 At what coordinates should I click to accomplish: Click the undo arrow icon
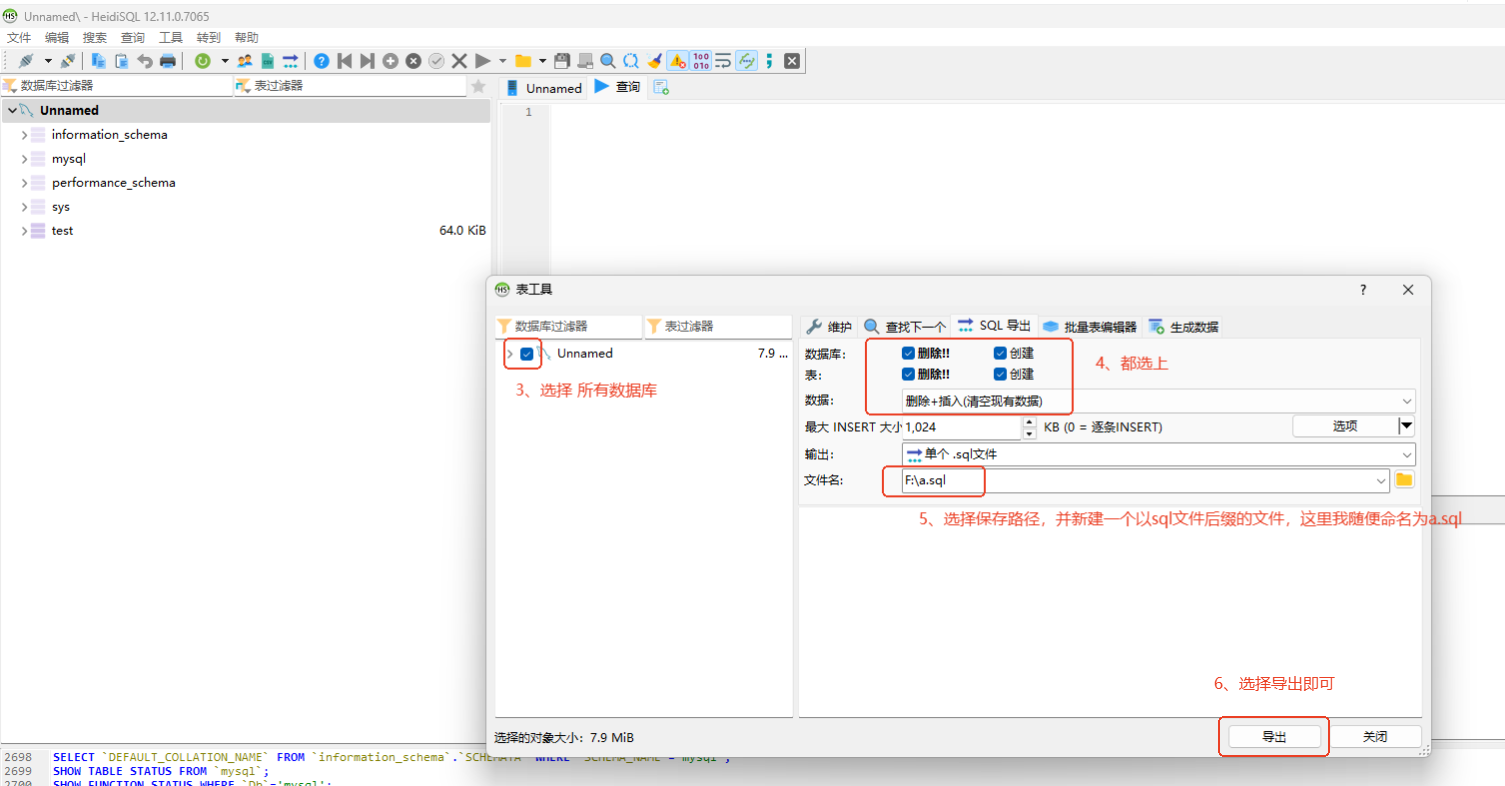[x=145, y=61]
